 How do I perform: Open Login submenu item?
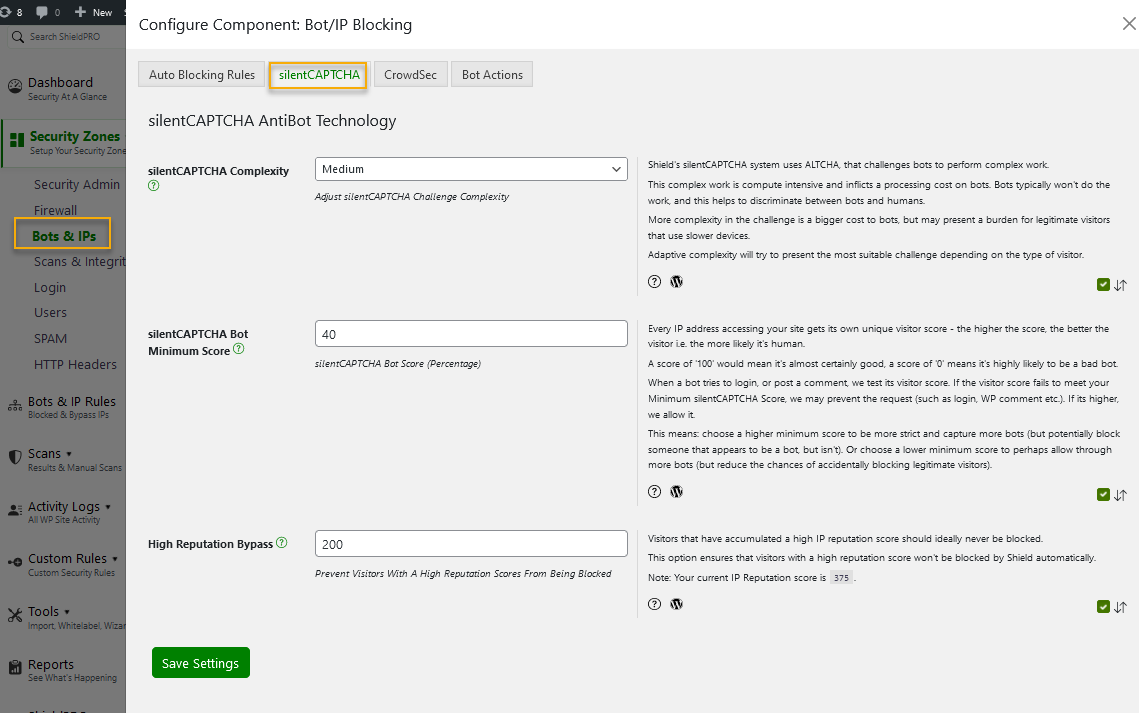(49, 288)
